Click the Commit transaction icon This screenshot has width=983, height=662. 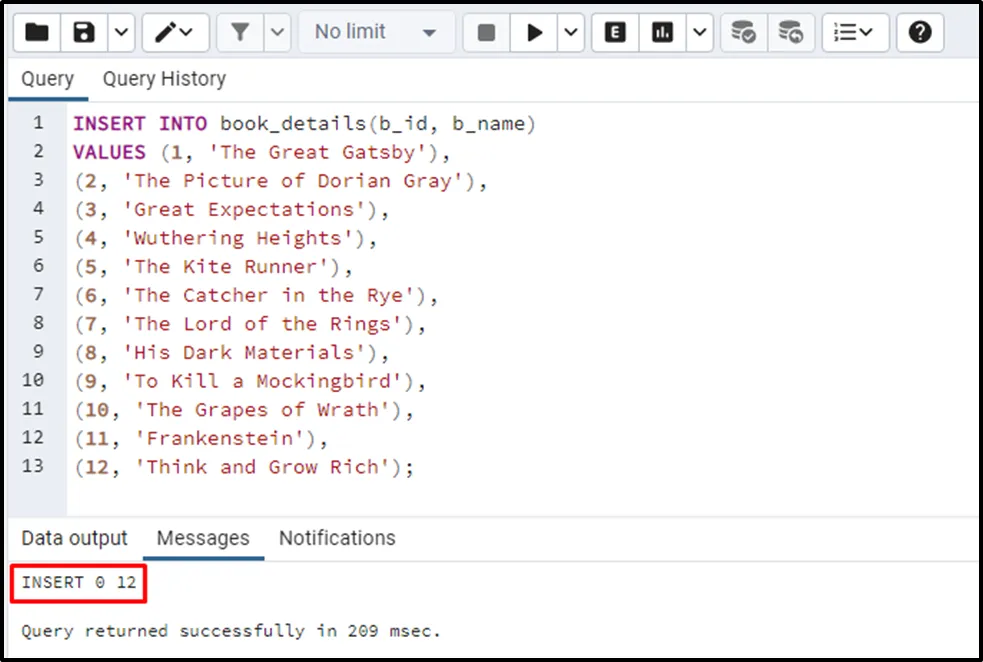[743, 33]
